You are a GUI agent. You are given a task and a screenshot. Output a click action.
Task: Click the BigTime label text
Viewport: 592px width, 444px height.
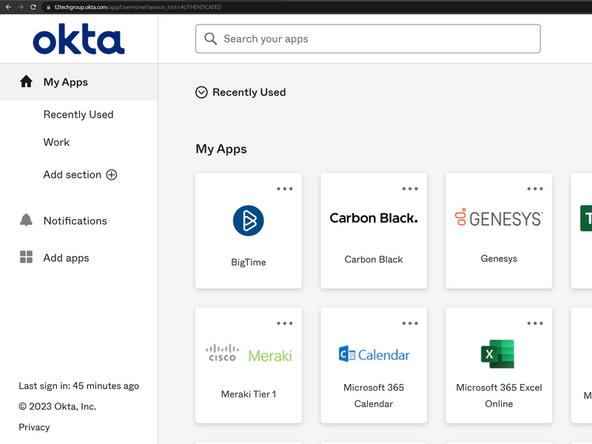pos(248,262)
